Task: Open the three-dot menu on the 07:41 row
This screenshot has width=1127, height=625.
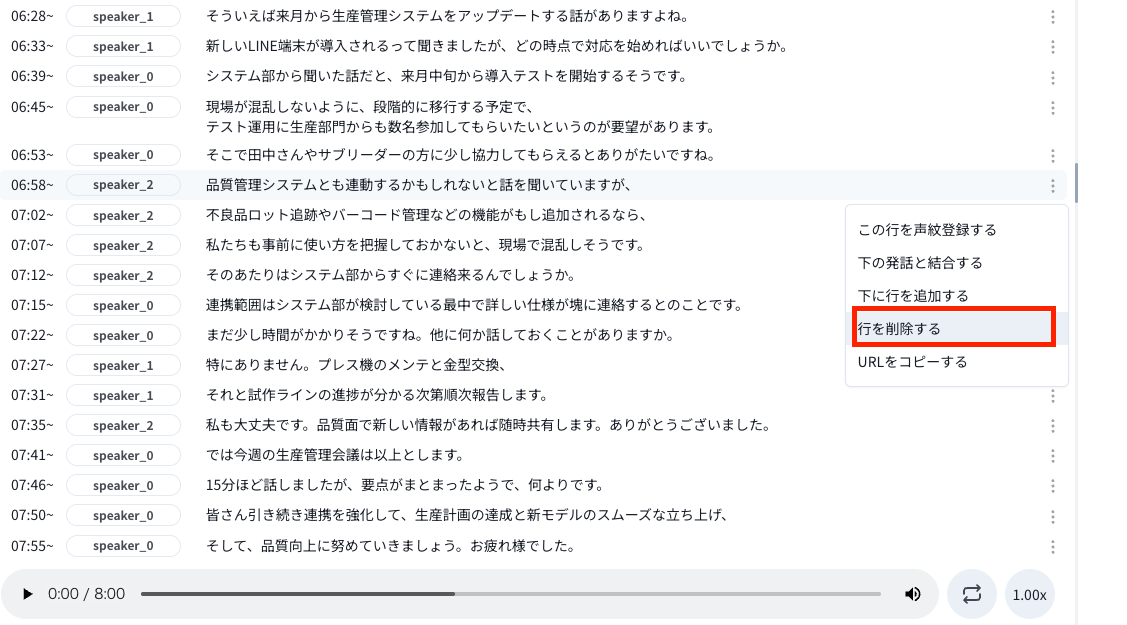Action: point(1053,456)
